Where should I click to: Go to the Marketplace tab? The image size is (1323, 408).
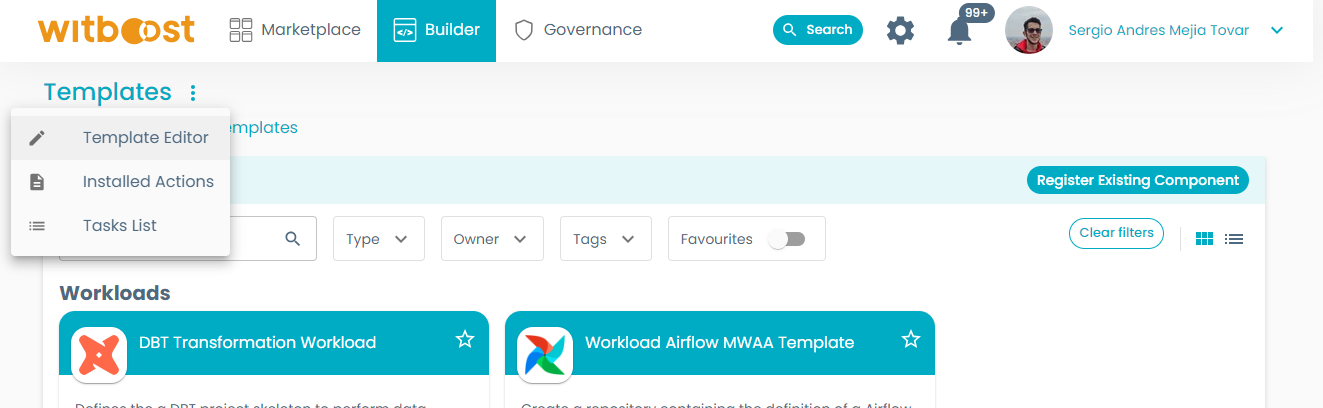click(x=295, y=30)
